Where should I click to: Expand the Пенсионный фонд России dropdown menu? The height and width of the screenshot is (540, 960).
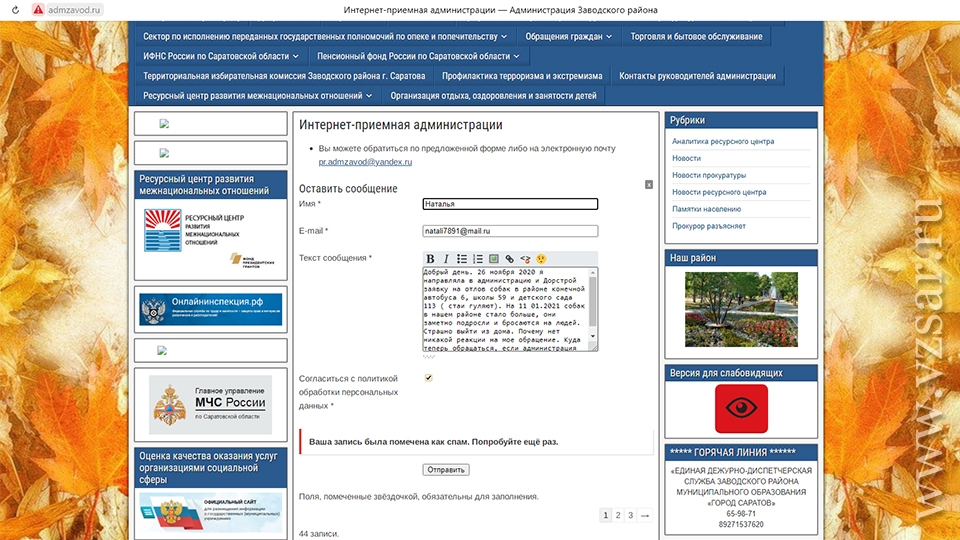(x=418, y=56)
